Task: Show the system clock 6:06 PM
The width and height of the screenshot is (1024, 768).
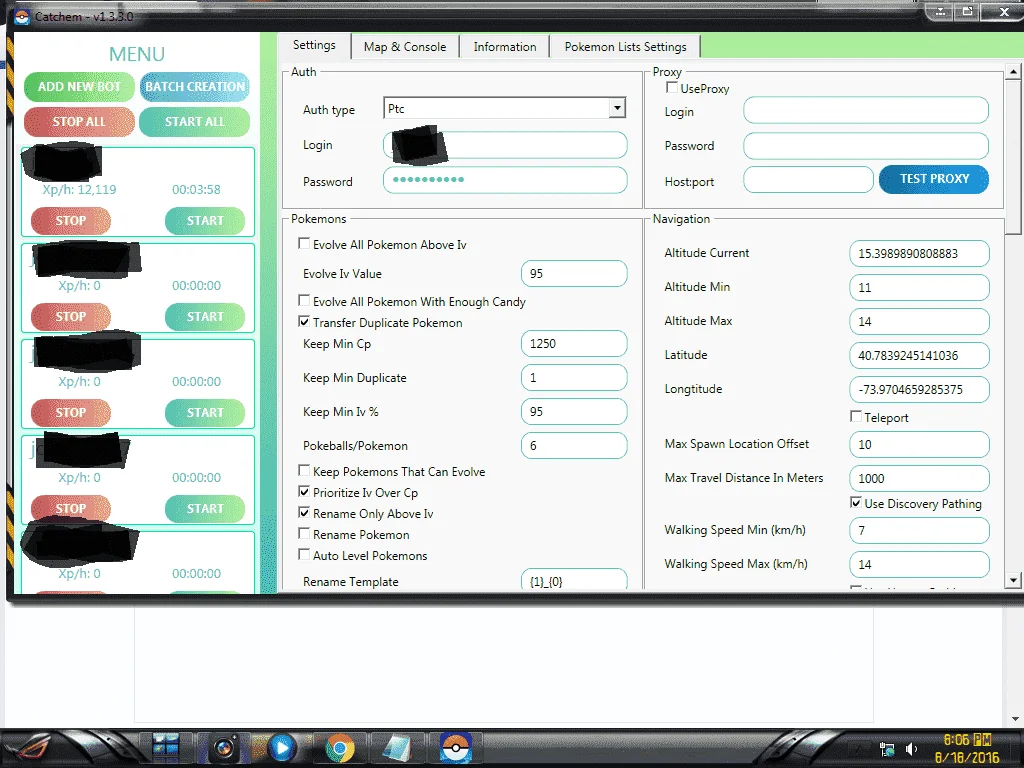Action: pos(968,740)
